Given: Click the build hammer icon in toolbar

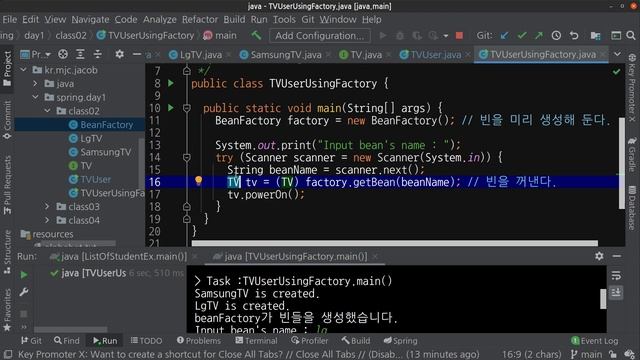Looking at the screenshot, I should pyautogui.click(x=256, y=36).
